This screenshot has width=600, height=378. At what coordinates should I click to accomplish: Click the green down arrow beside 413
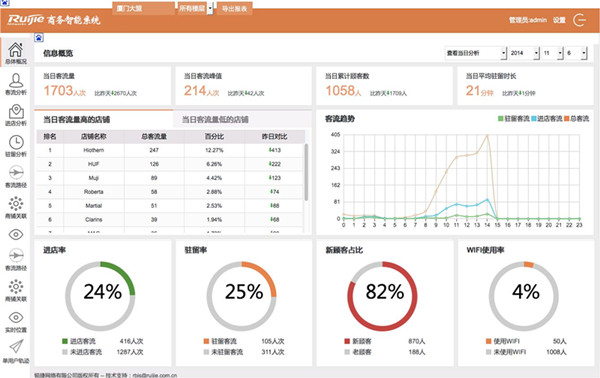[270, 150]
